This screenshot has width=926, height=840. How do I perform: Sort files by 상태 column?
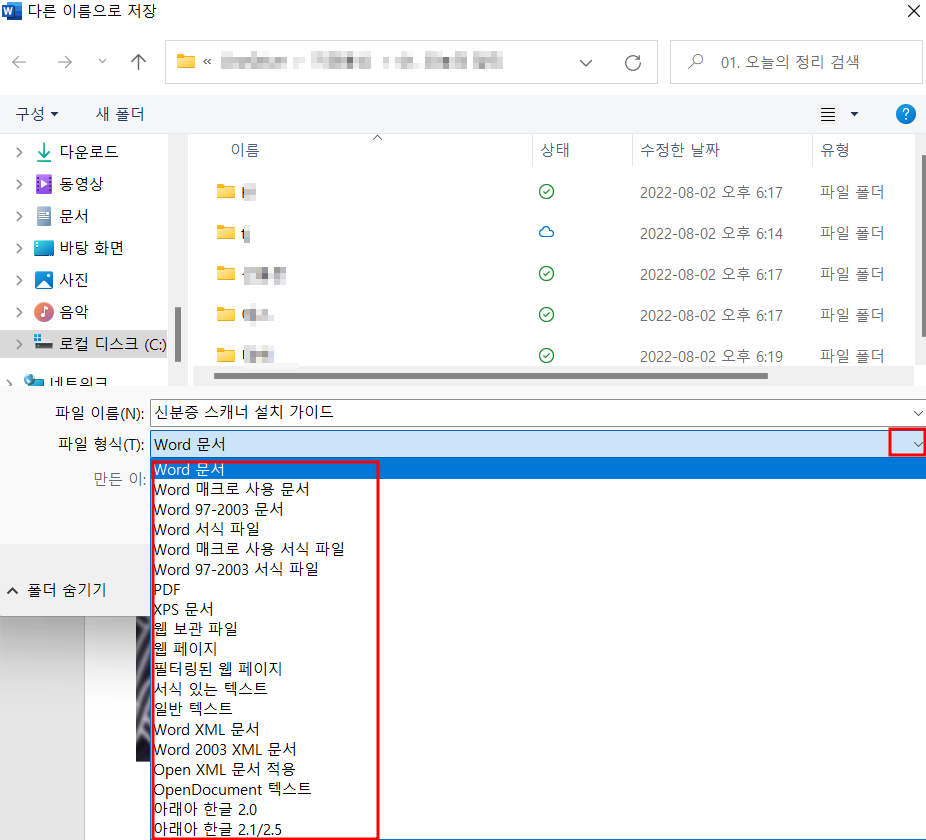tap(555, 150)
